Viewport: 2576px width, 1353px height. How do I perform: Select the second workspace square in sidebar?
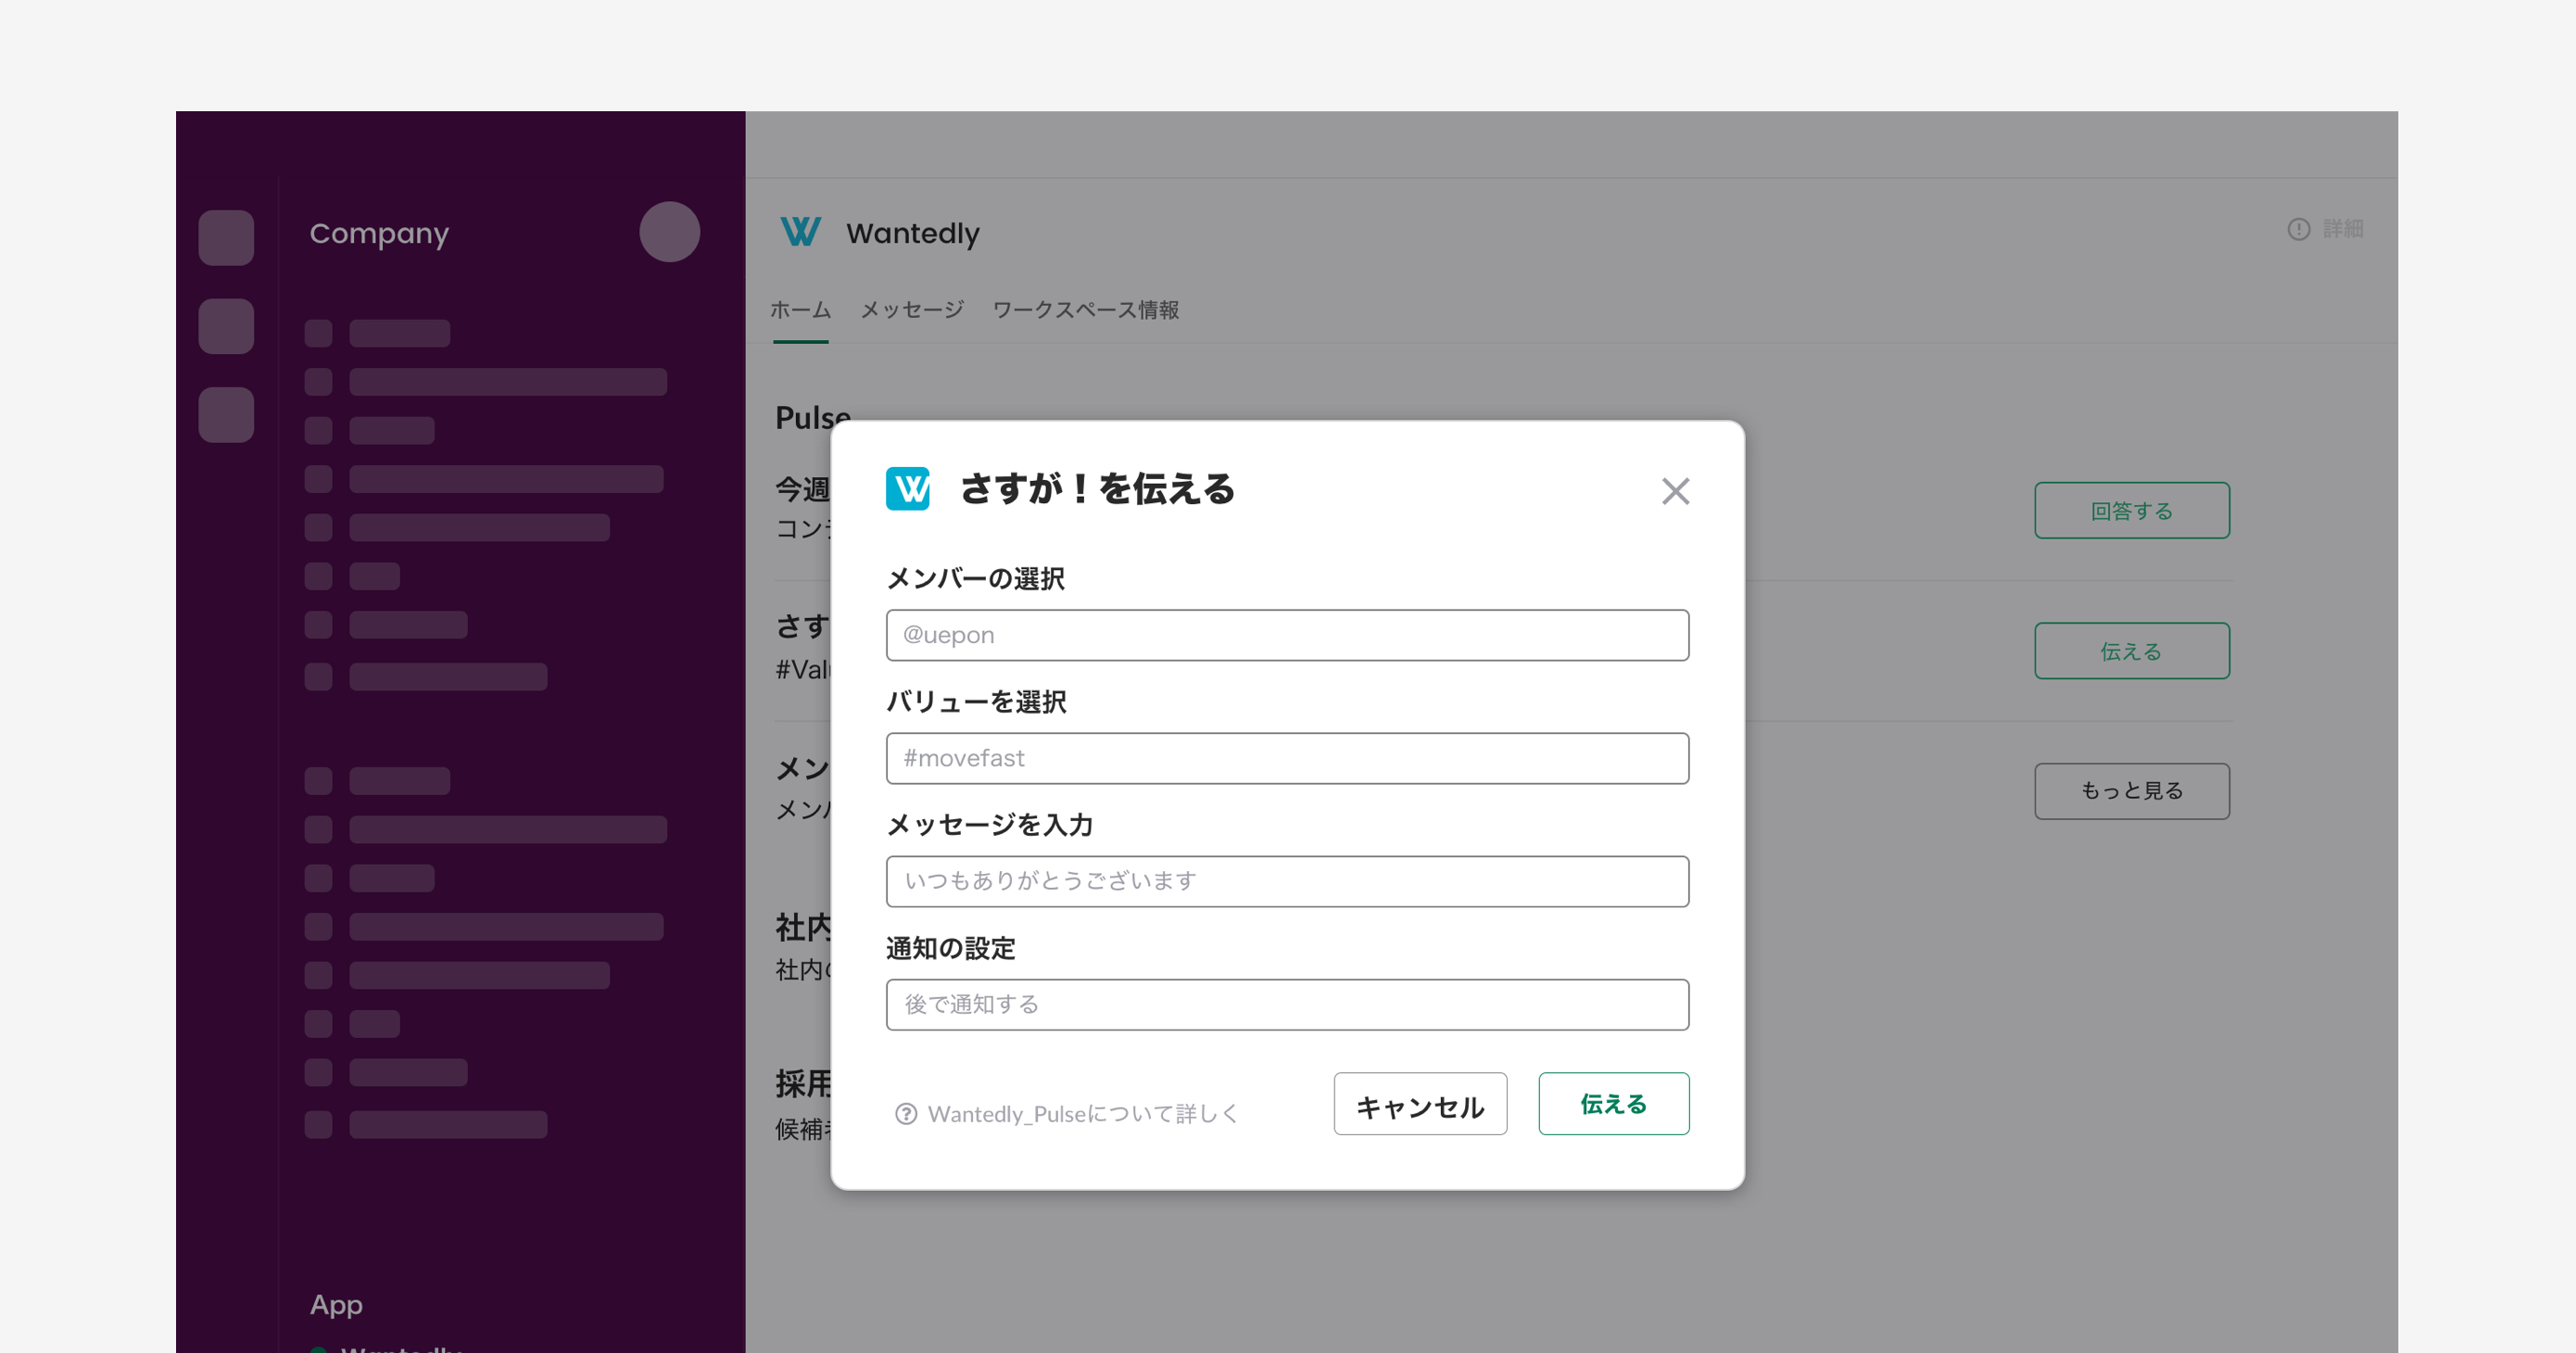click(226, 326)
